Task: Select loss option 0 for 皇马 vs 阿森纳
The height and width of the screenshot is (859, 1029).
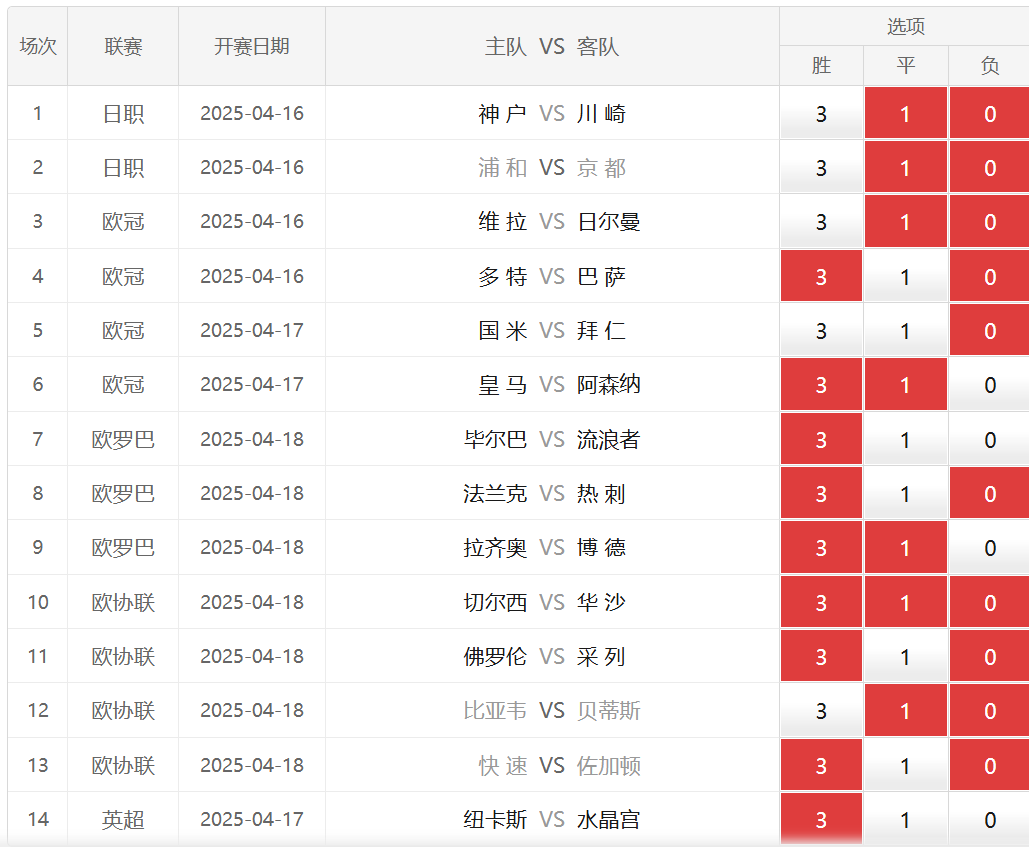Action: [x=990, y=385]
